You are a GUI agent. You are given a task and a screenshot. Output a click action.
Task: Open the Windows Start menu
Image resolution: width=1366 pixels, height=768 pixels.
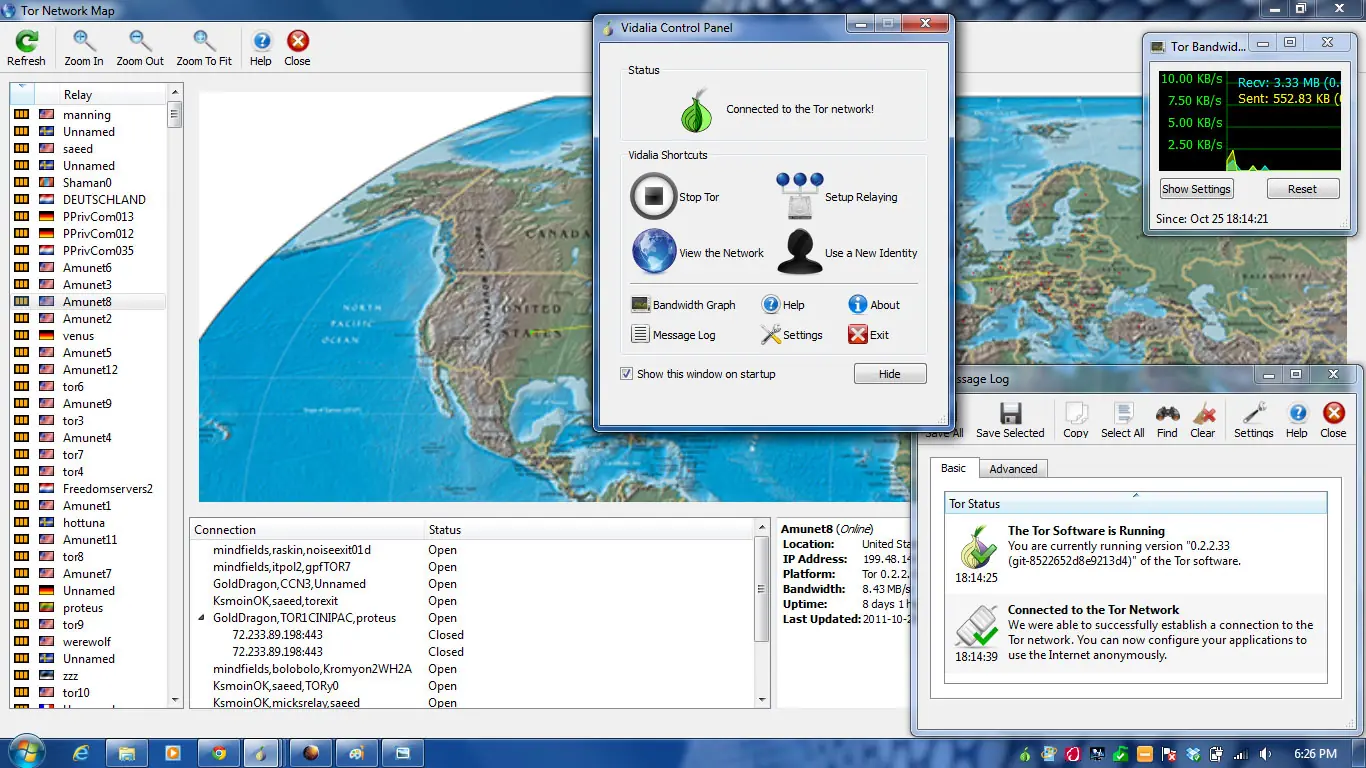pos(25,753)
